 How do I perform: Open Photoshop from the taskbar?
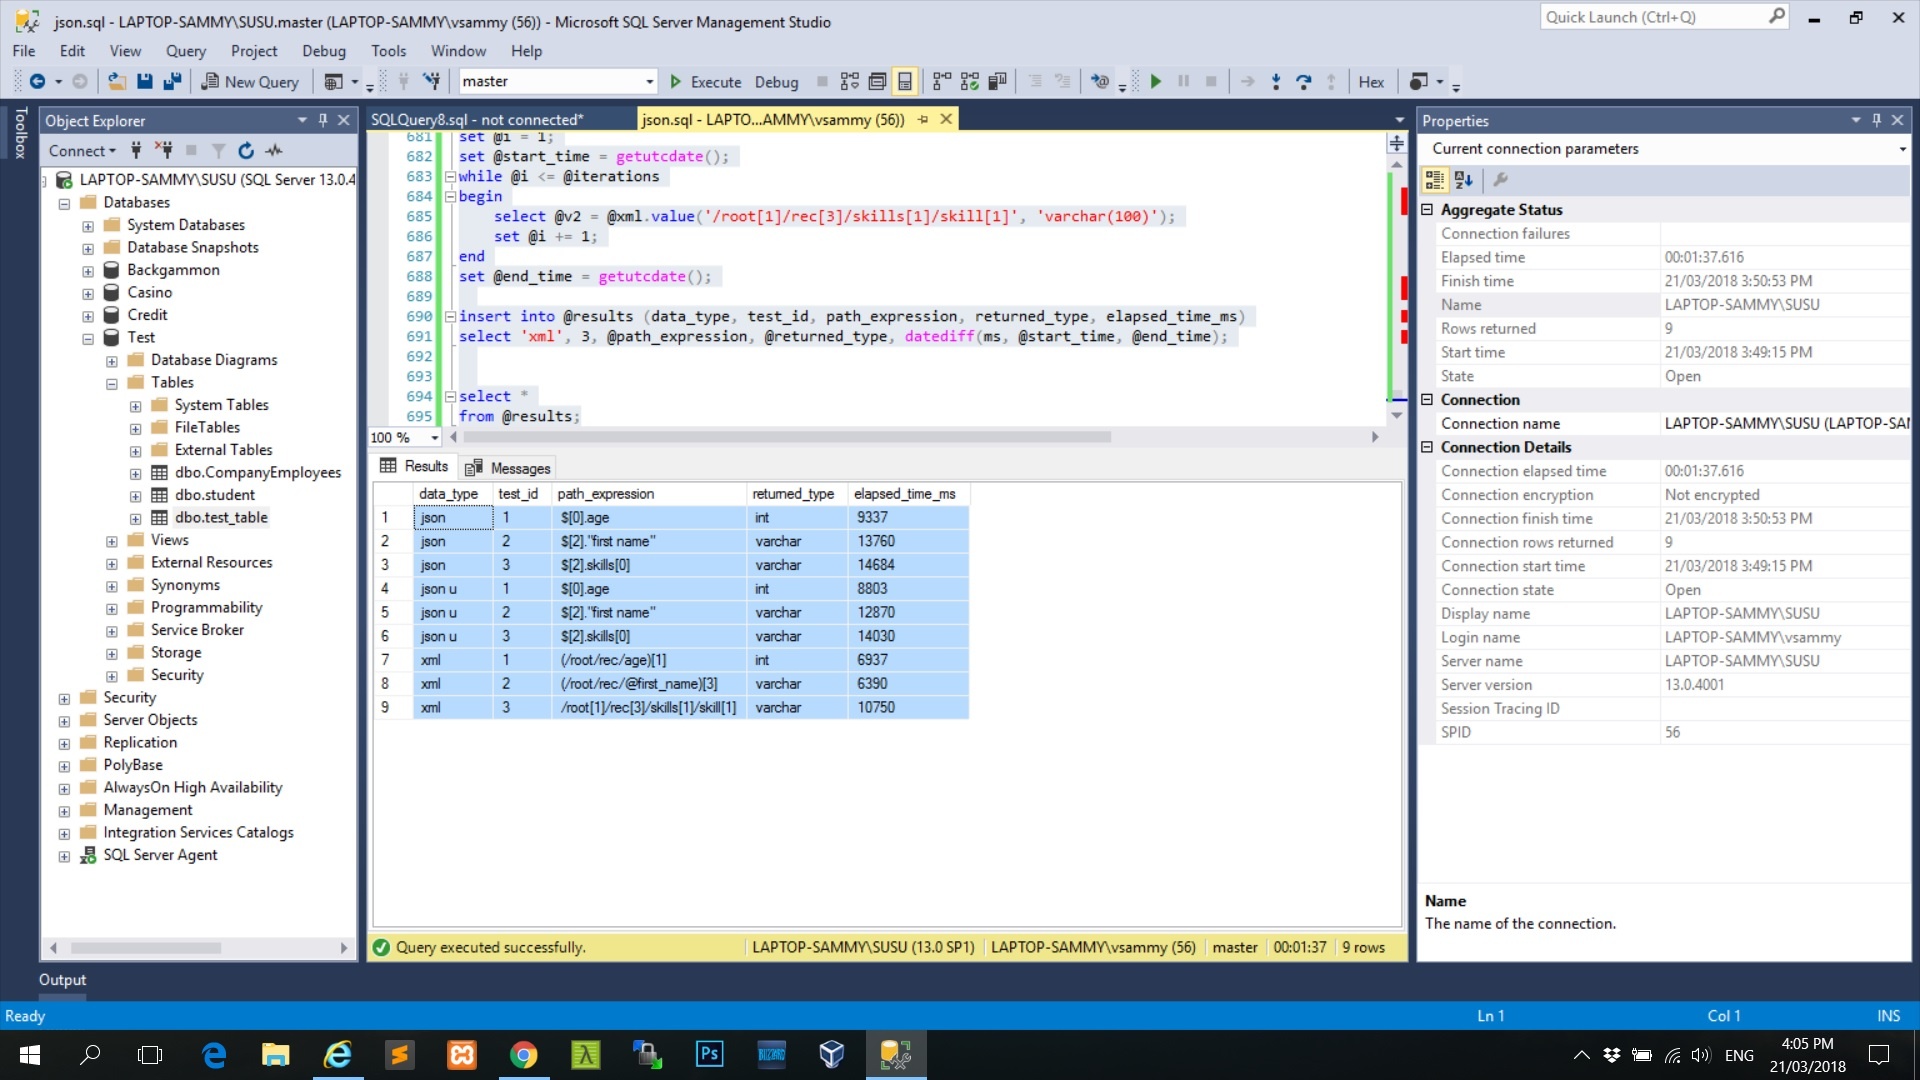[709, 1055]
